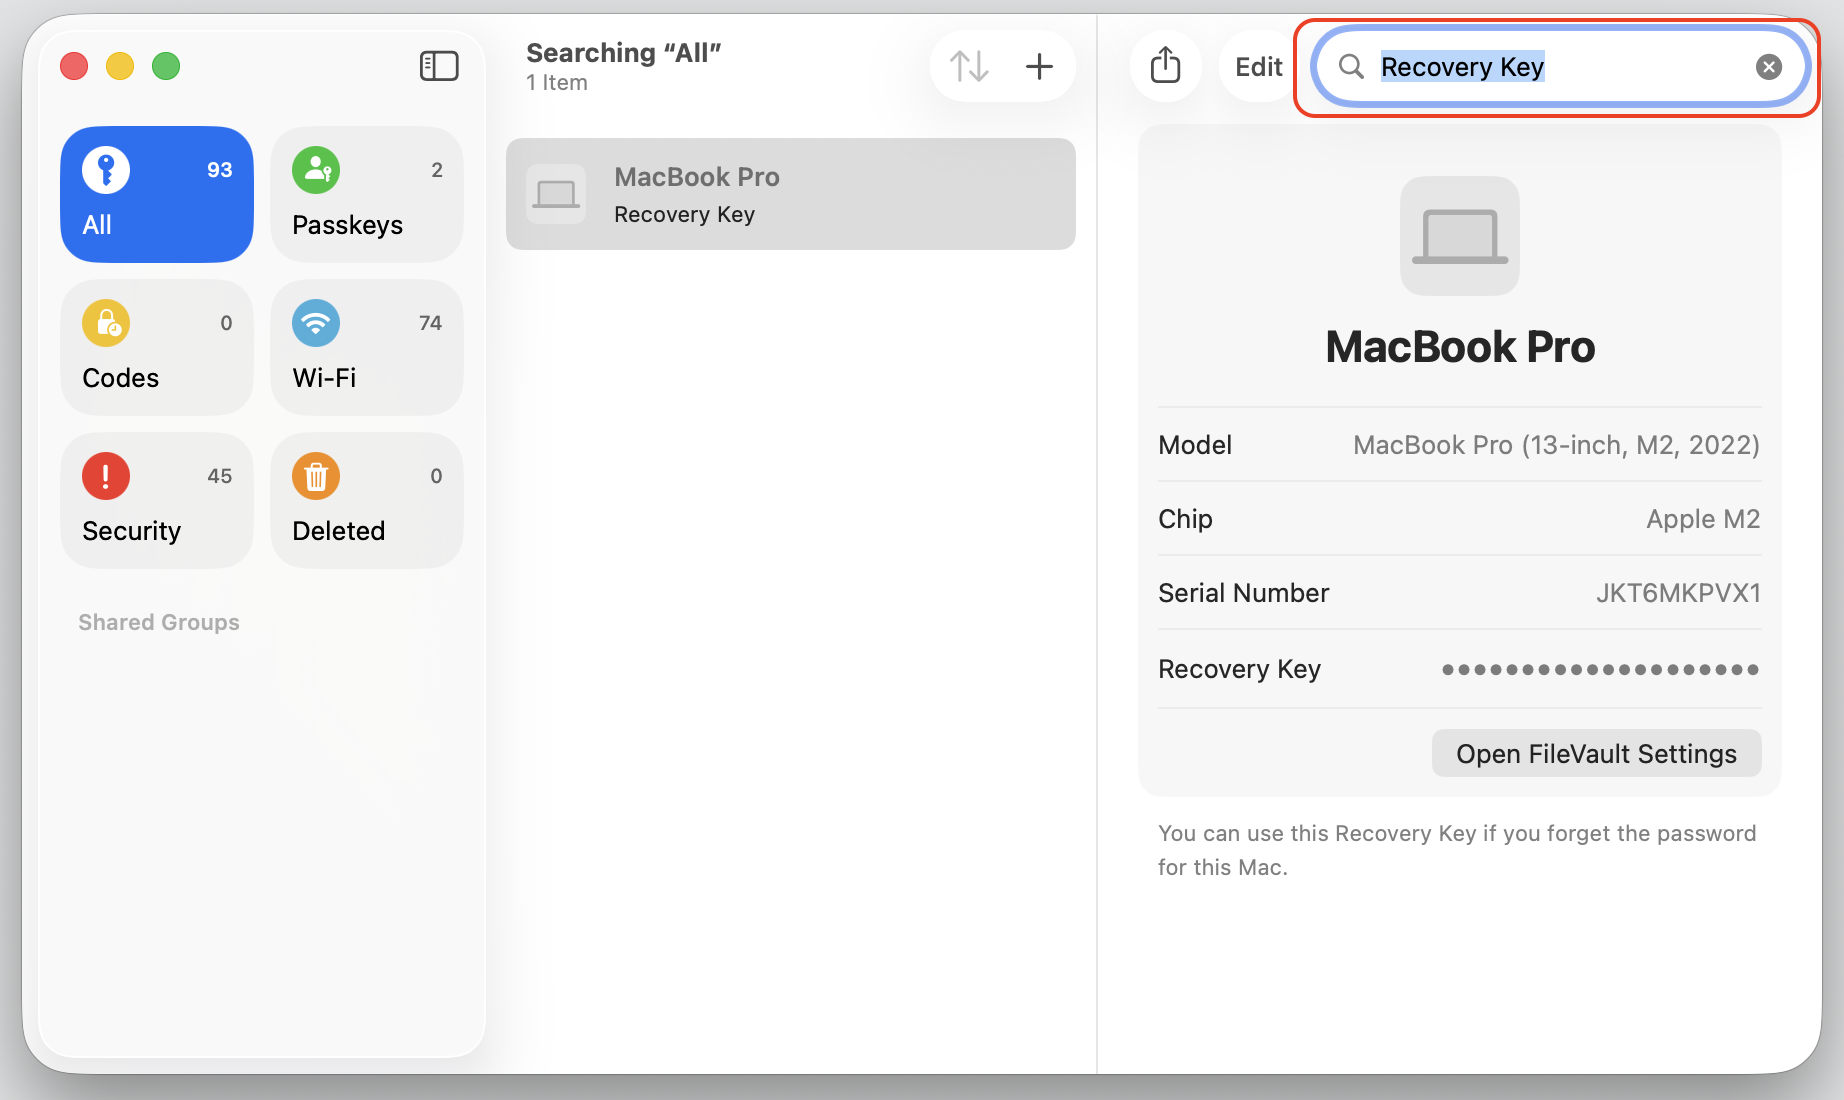Click the large laptop icon in details
This screenshot has width=1844, height=1100.
pyautogui.click(x=1460, y=236)
